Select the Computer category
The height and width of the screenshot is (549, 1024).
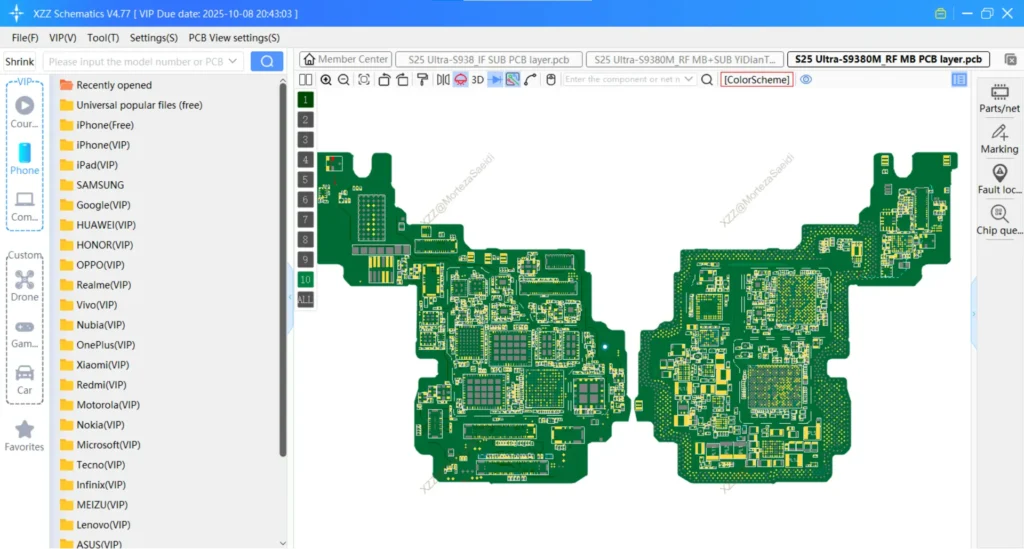tap(25, 206)
